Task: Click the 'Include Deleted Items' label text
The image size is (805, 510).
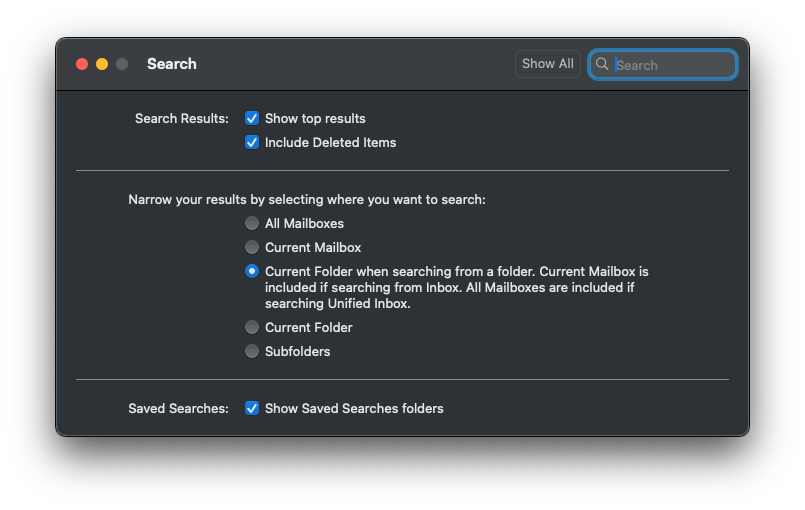Action: 331,142
